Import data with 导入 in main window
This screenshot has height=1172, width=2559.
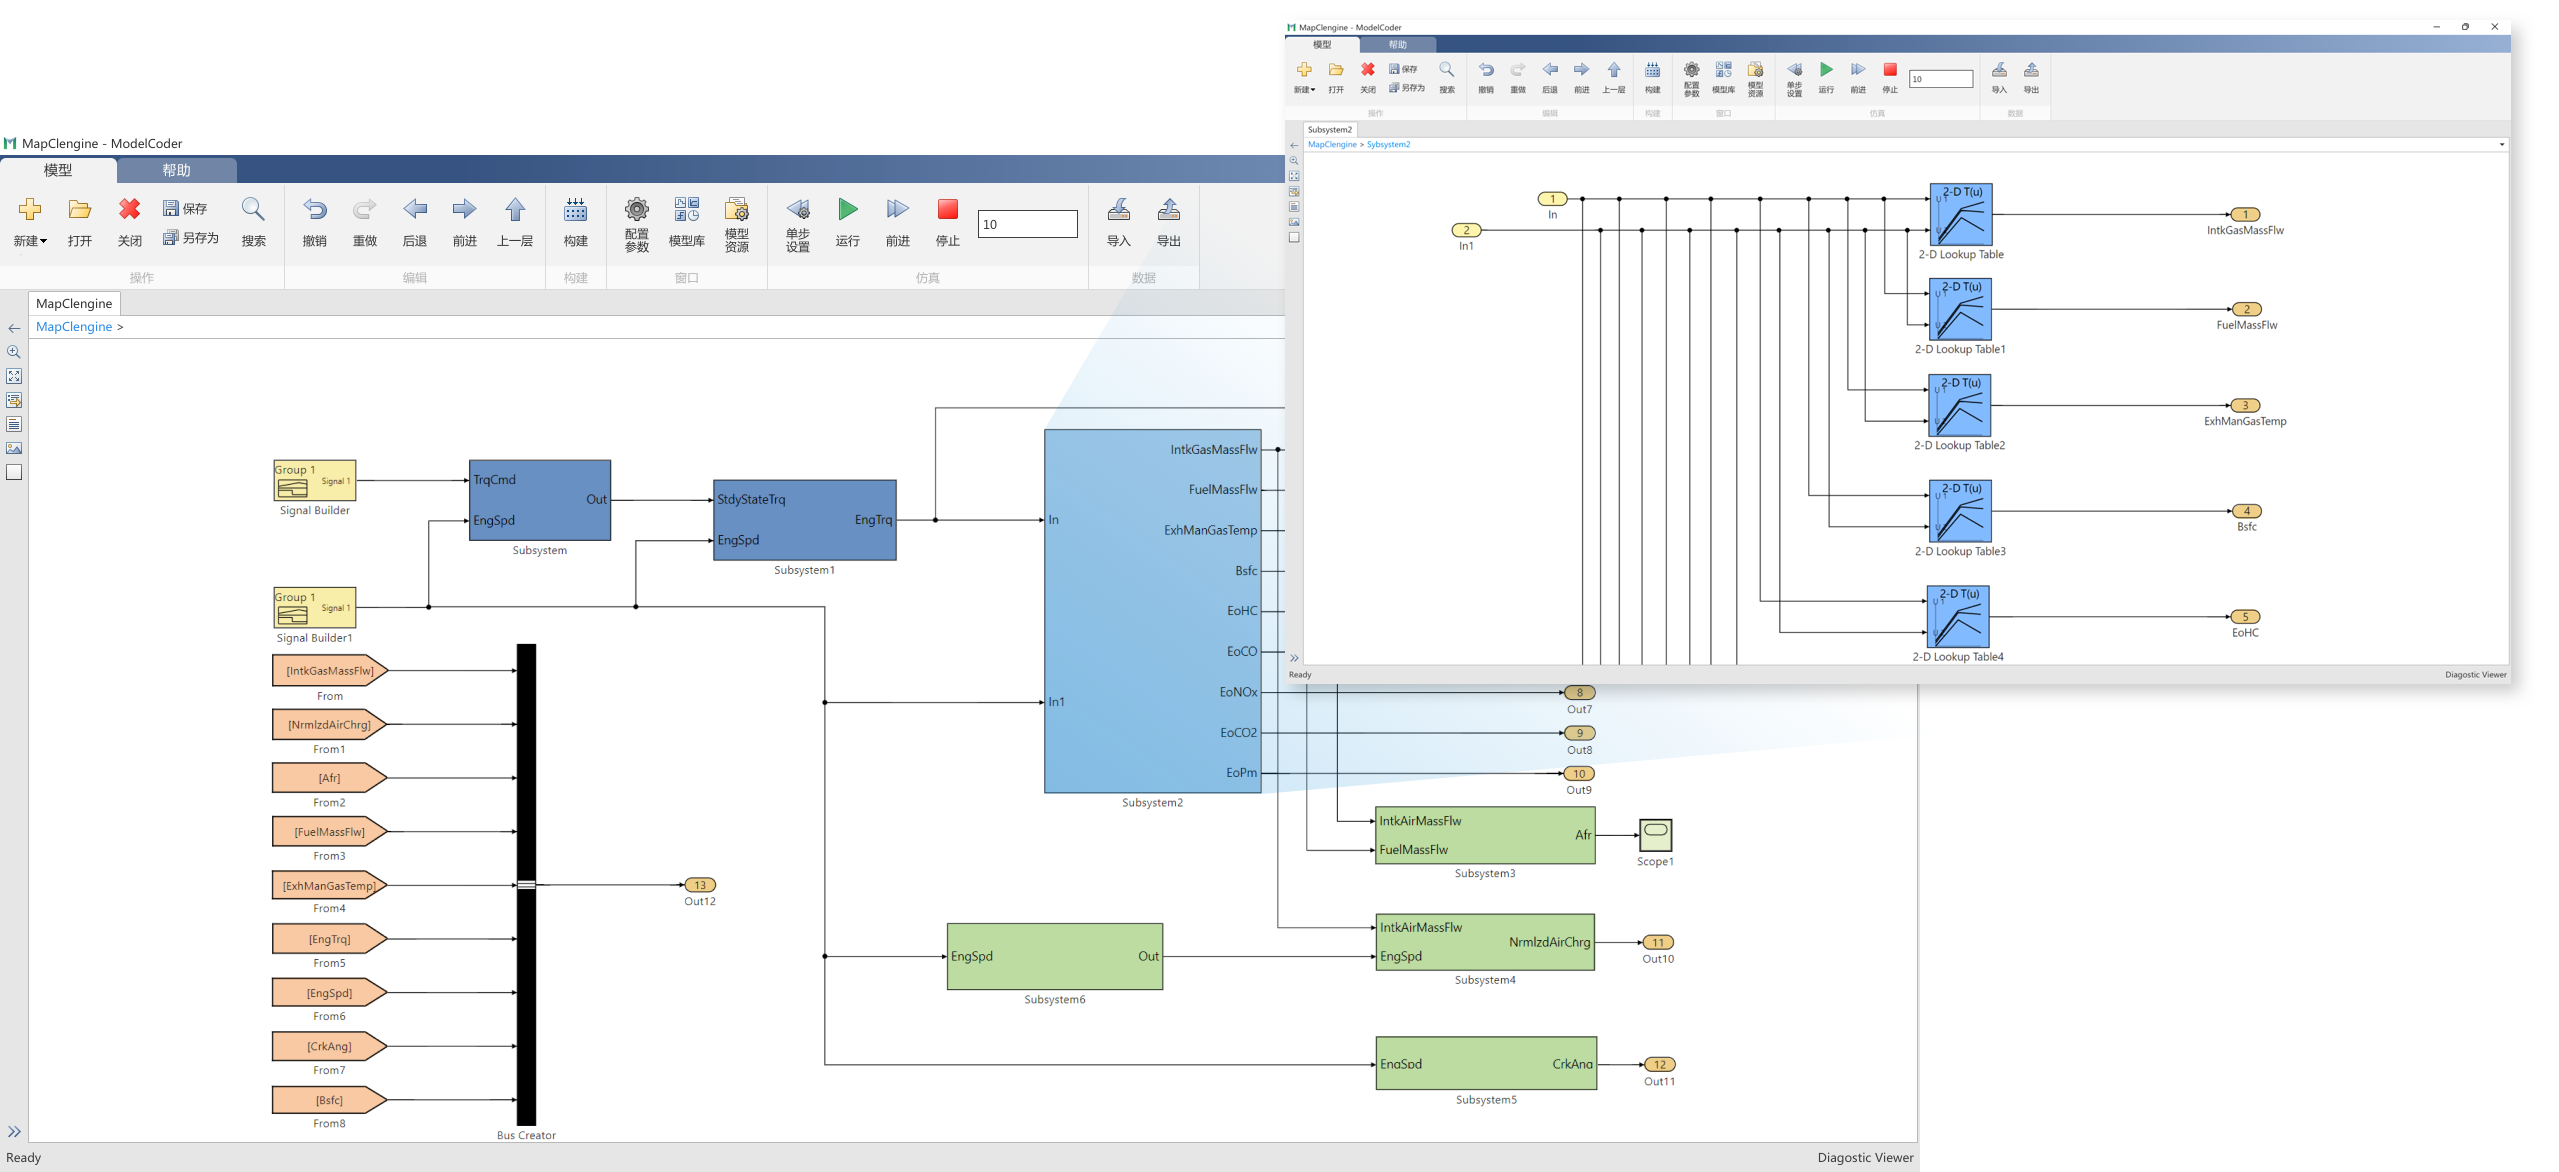pyautogui.click(x=1119, y=222)
